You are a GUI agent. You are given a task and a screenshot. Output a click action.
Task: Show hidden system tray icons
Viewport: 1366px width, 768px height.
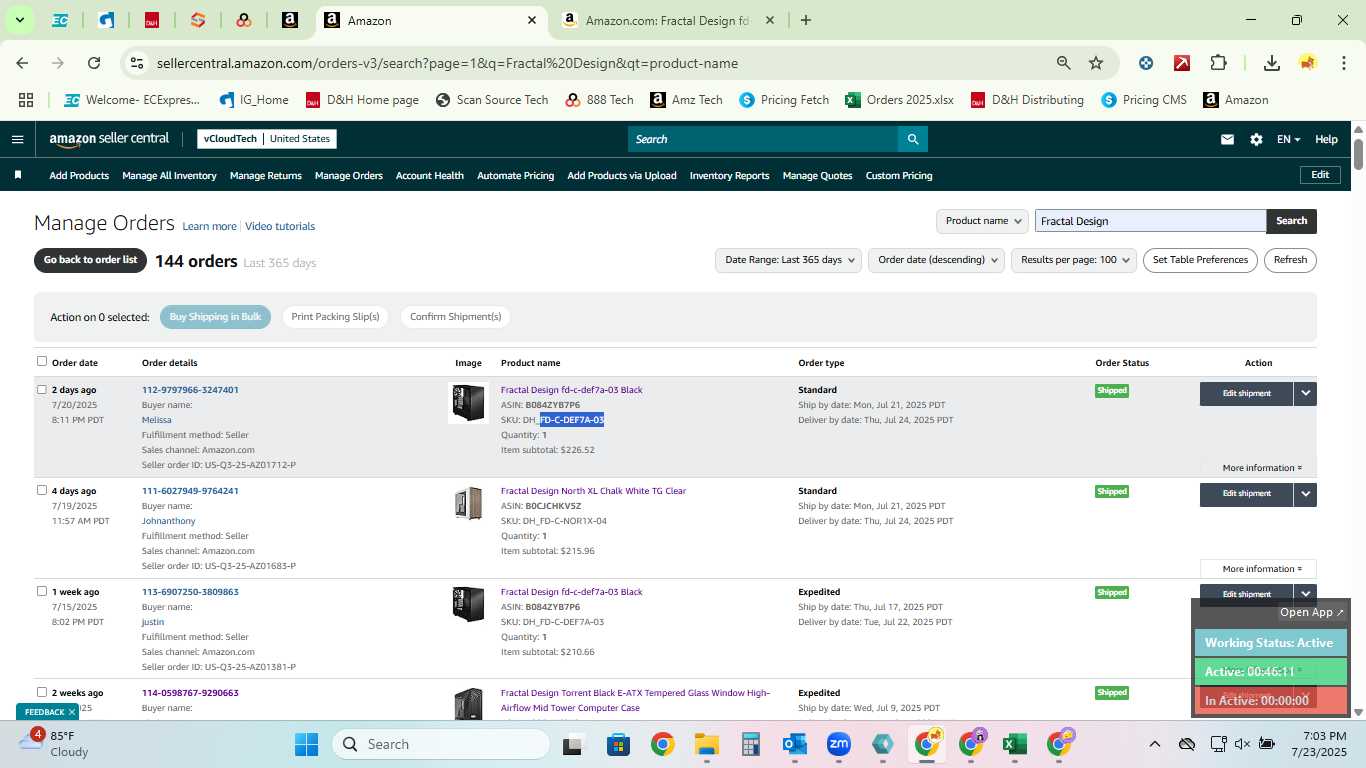1154,744
